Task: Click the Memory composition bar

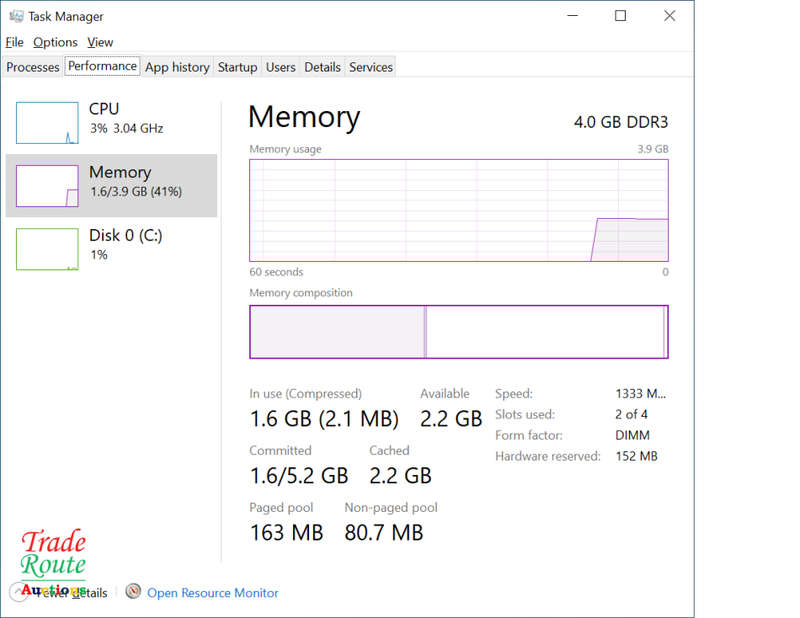Action: [x=459, y=332]
